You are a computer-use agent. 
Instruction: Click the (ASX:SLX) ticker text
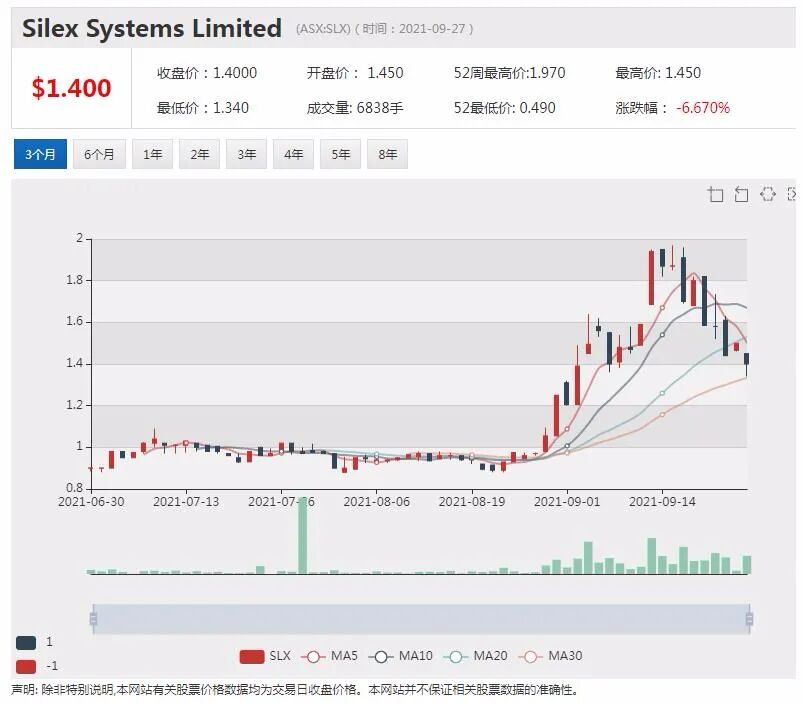coord(323,29)
